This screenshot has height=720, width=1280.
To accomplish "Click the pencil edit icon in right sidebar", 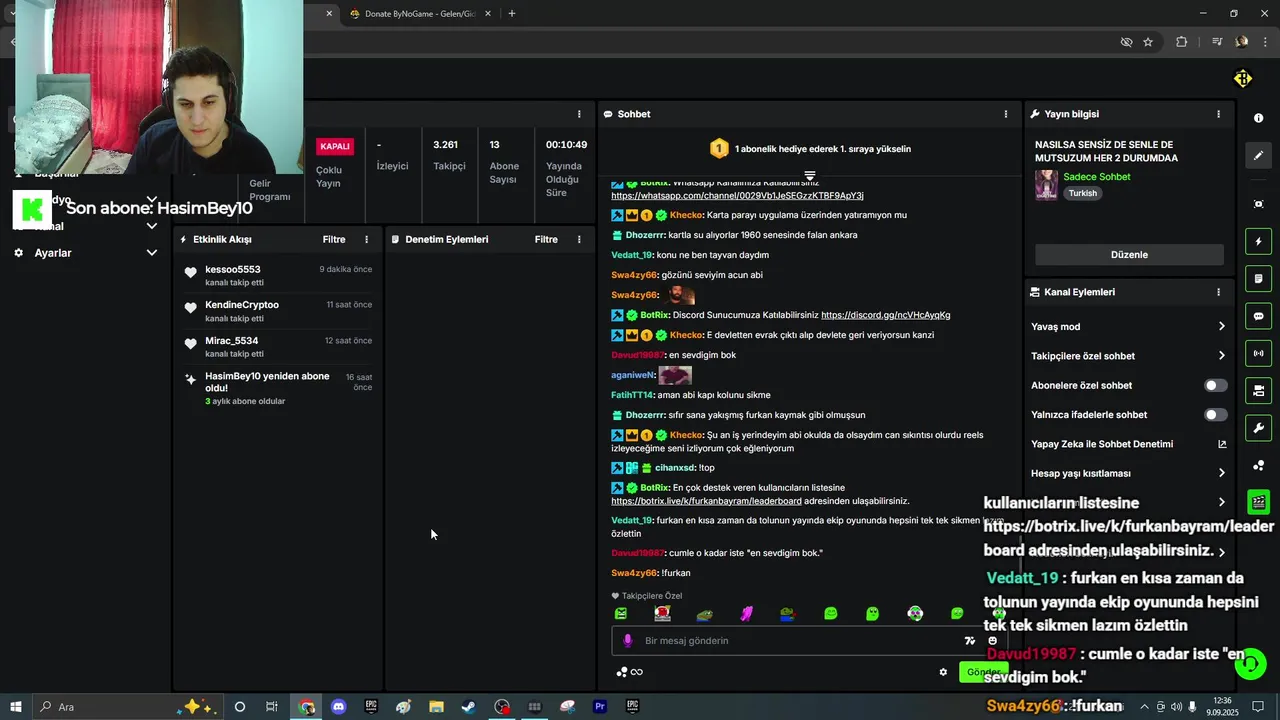I will pos(1258,155).
